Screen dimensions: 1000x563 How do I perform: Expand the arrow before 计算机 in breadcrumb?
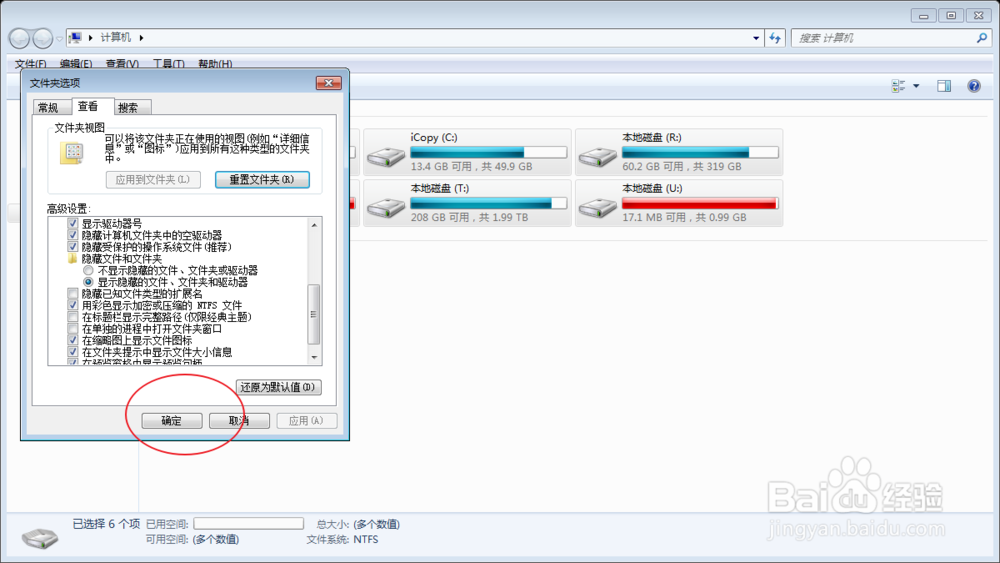pyautogui.click(x=91, y=38)
